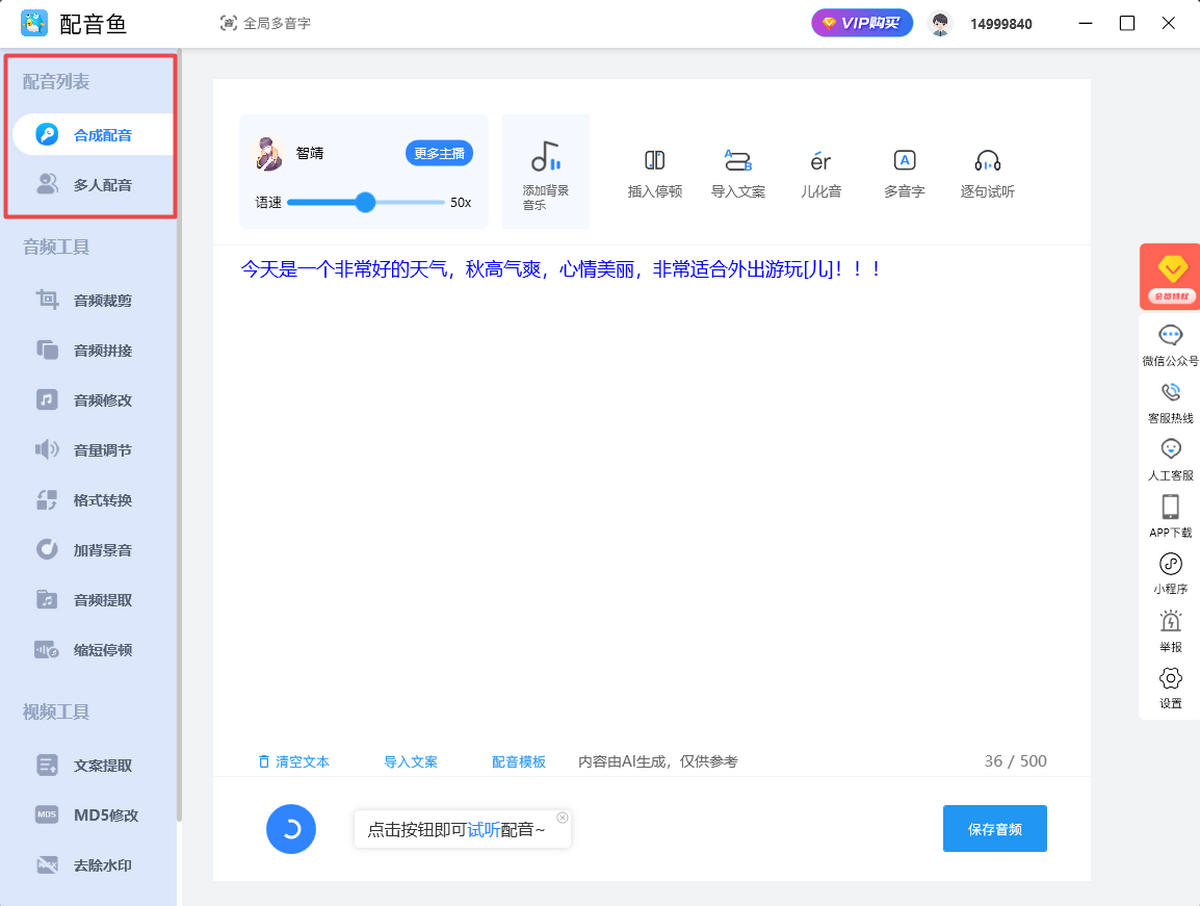The width and height of the screenshot is (1200, 906).
Task: Click the user avatar in title bar
Action: [940, 23]
